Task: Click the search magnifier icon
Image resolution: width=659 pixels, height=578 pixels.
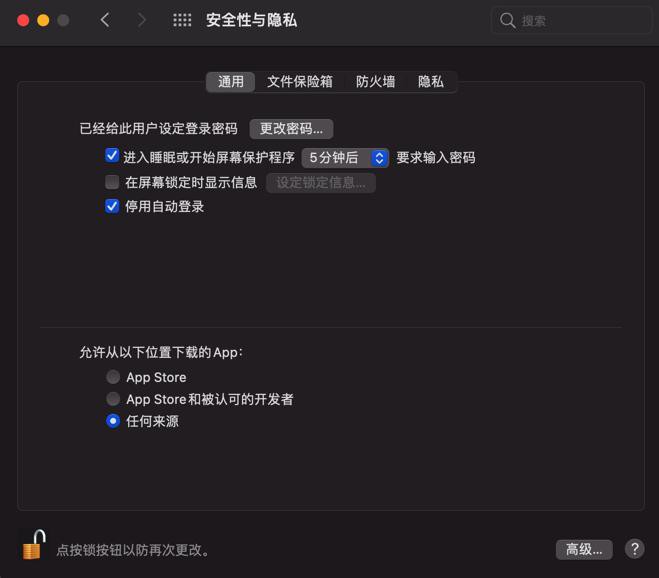Action: click(x=507, y=20)
